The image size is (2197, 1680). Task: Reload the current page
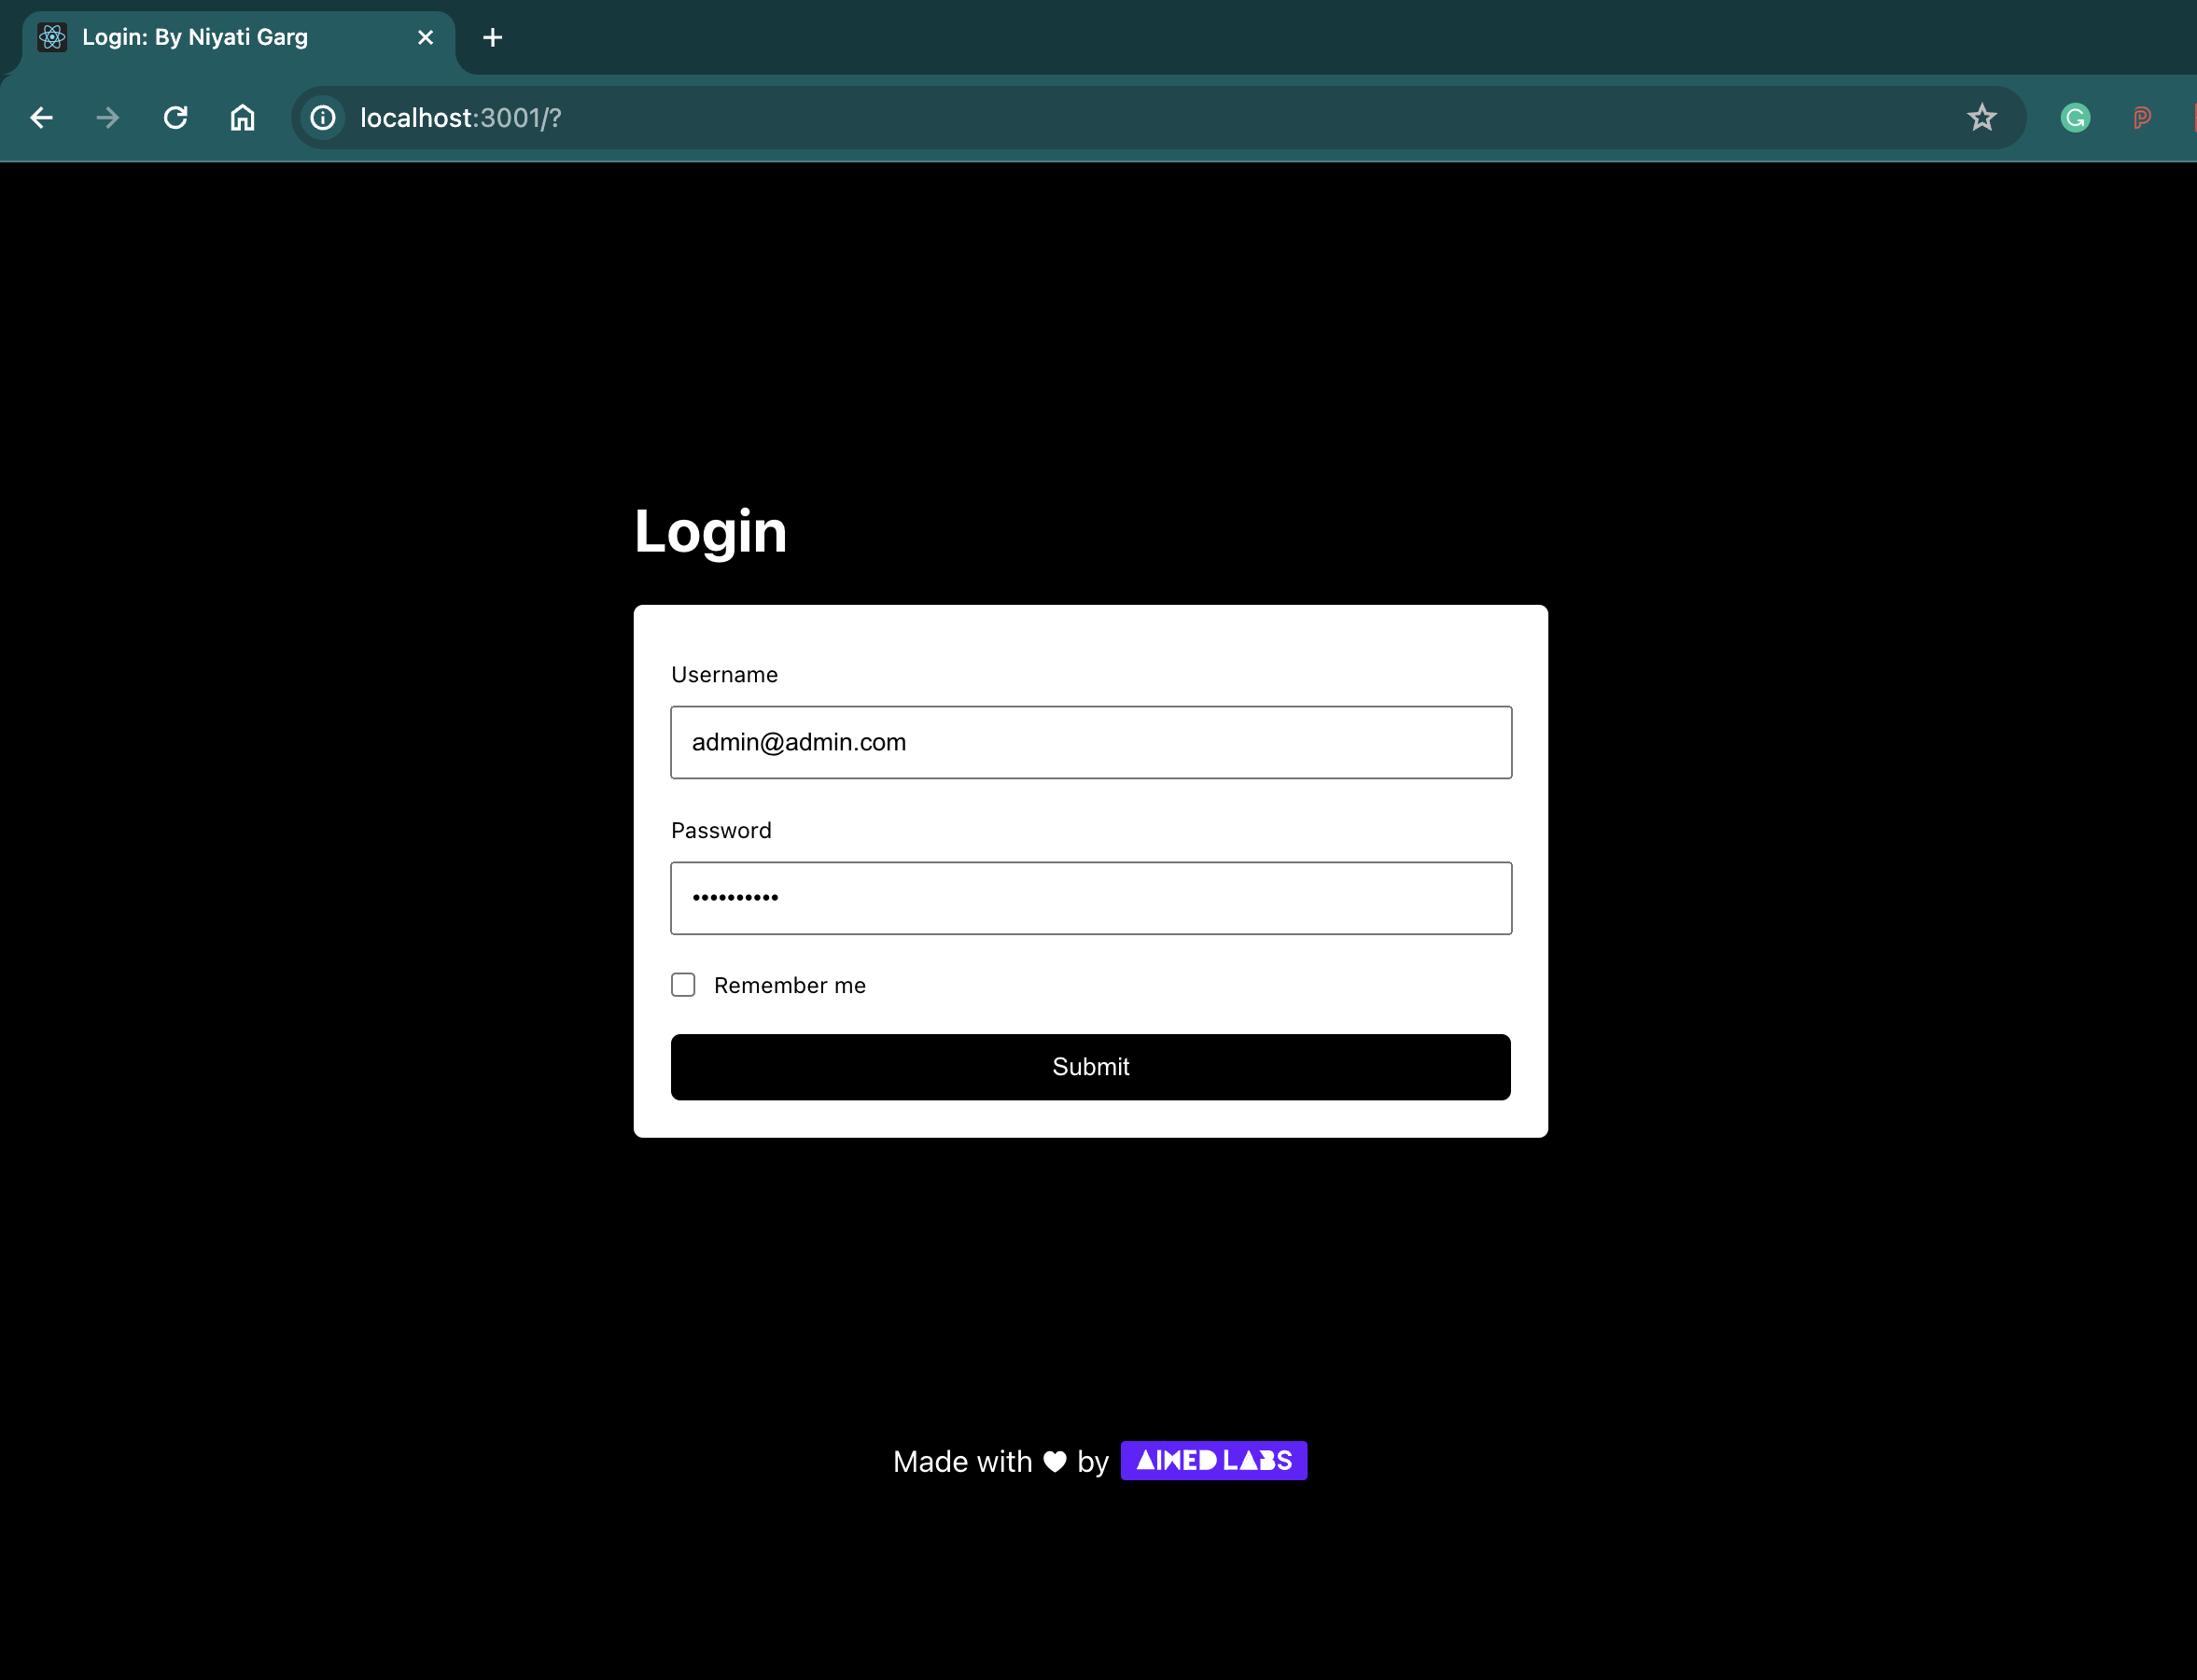click(x=175, y=117)
